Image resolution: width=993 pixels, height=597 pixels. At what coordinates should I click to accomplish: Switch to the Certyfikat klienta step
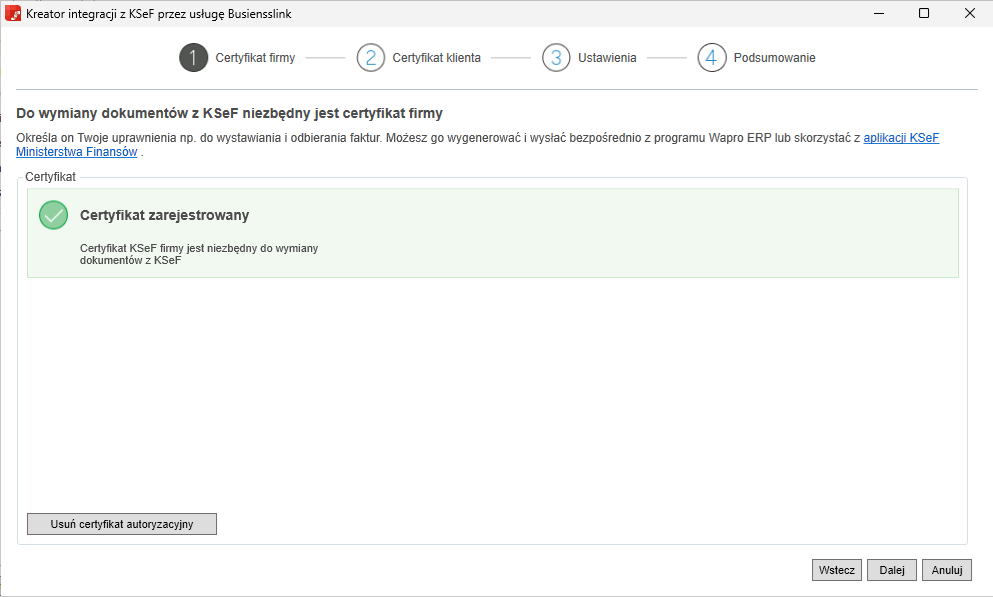click(436, 58)
